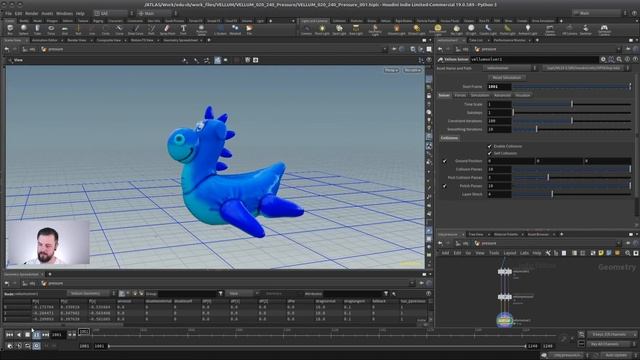Click the Constraint Iterations slider
Image resolution: width=640 pixels, height=360 pixels.
pos(571,121)
